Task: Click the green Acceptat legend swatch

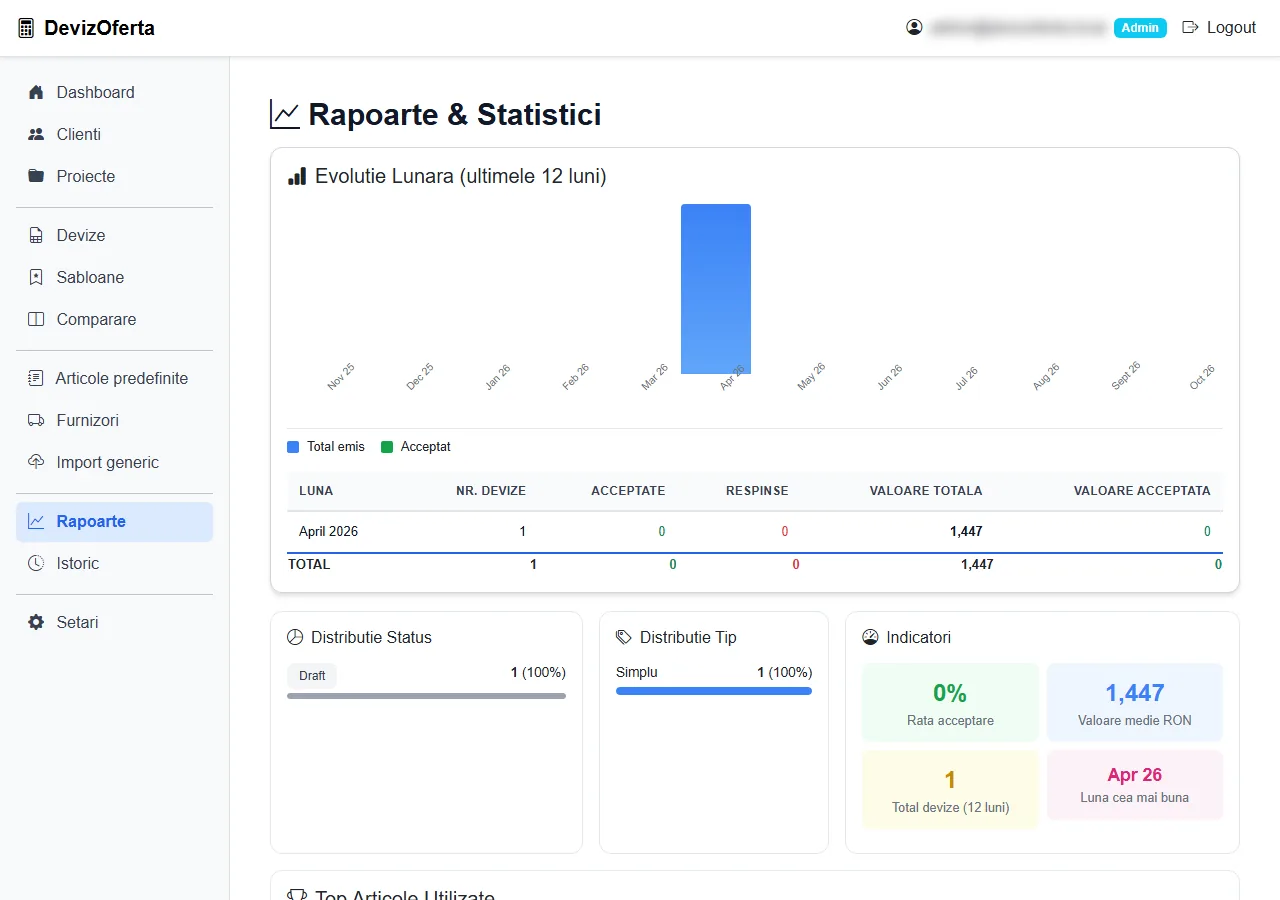Action: [x=387, y=447]
